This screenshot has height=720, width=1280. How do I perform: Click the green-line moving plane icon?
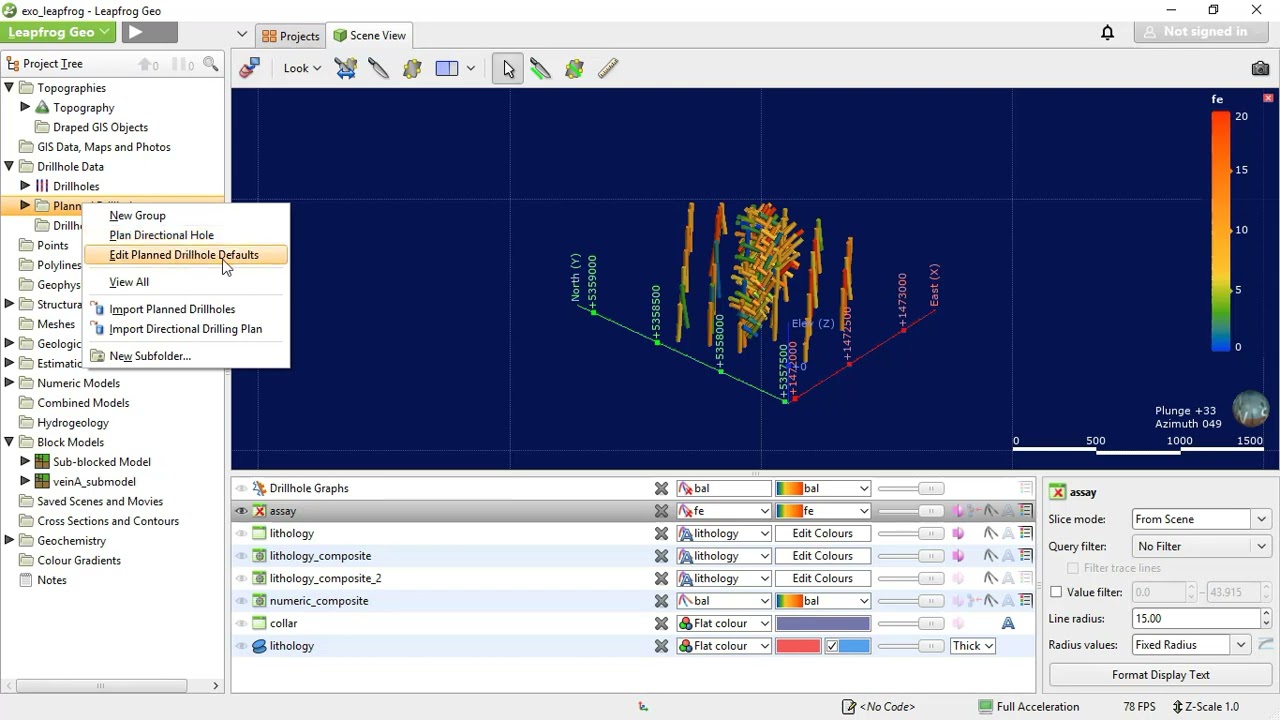[574, 68]
